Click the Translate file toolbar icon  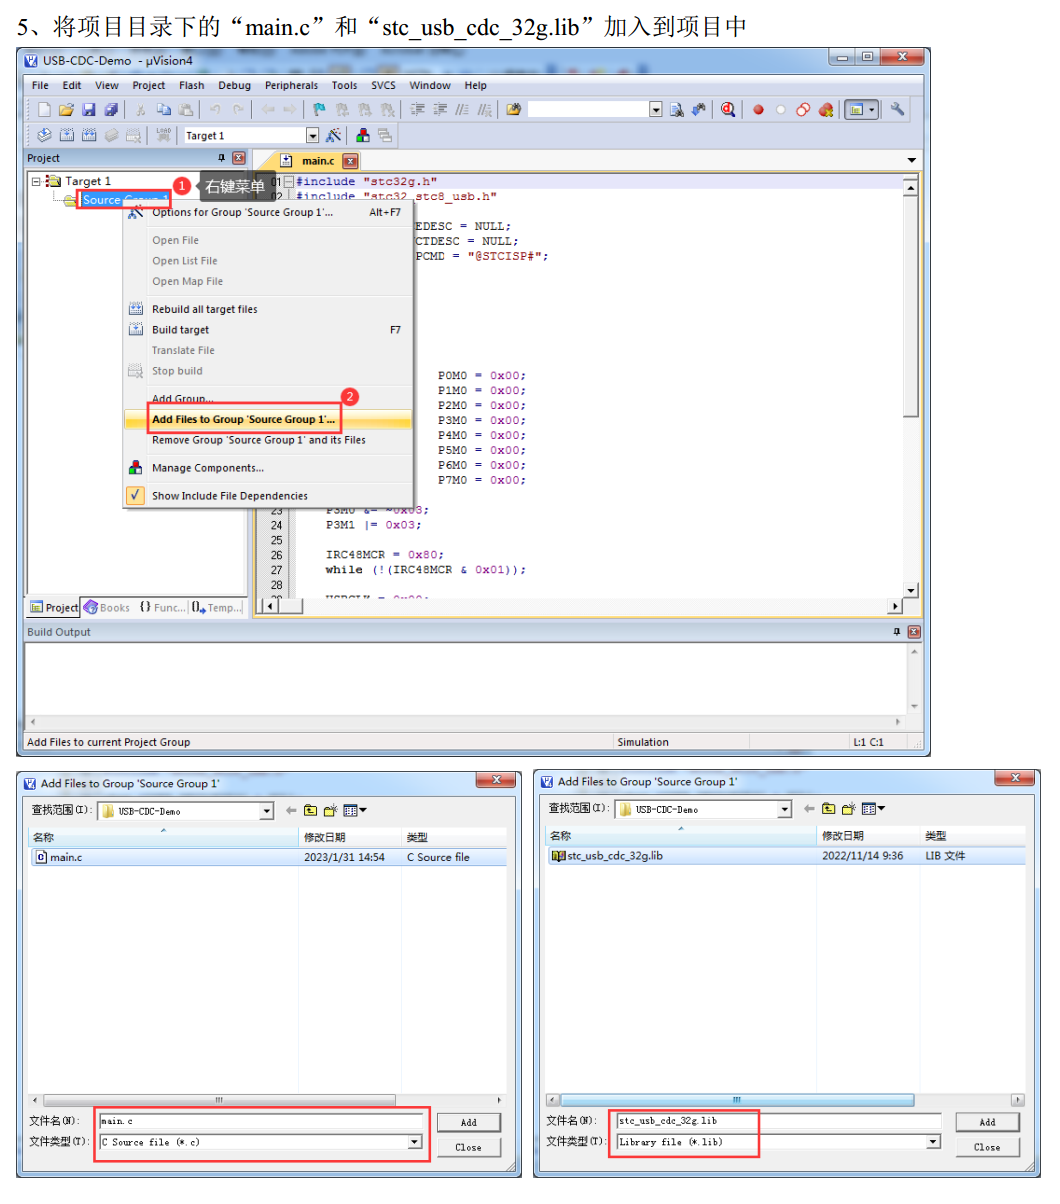coord(44,135)
